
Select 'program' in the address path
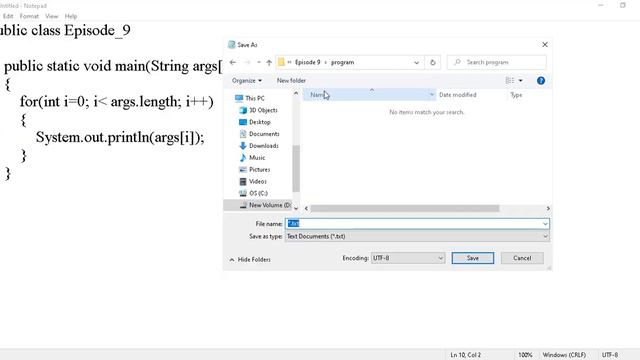coord(342,62)
